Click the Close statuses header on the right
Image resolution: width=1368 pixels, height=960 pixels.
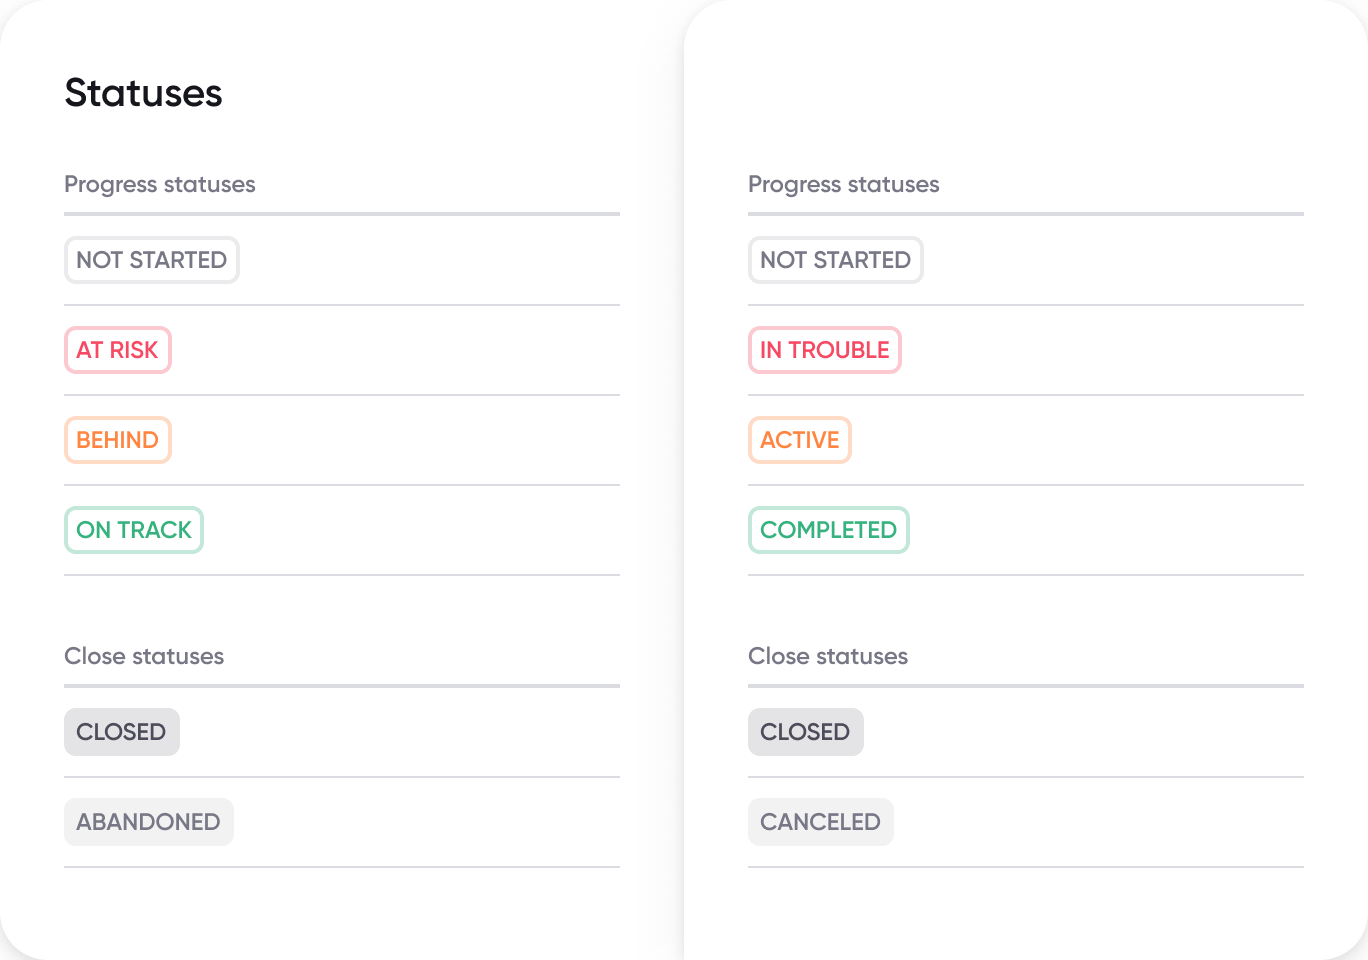827,656
